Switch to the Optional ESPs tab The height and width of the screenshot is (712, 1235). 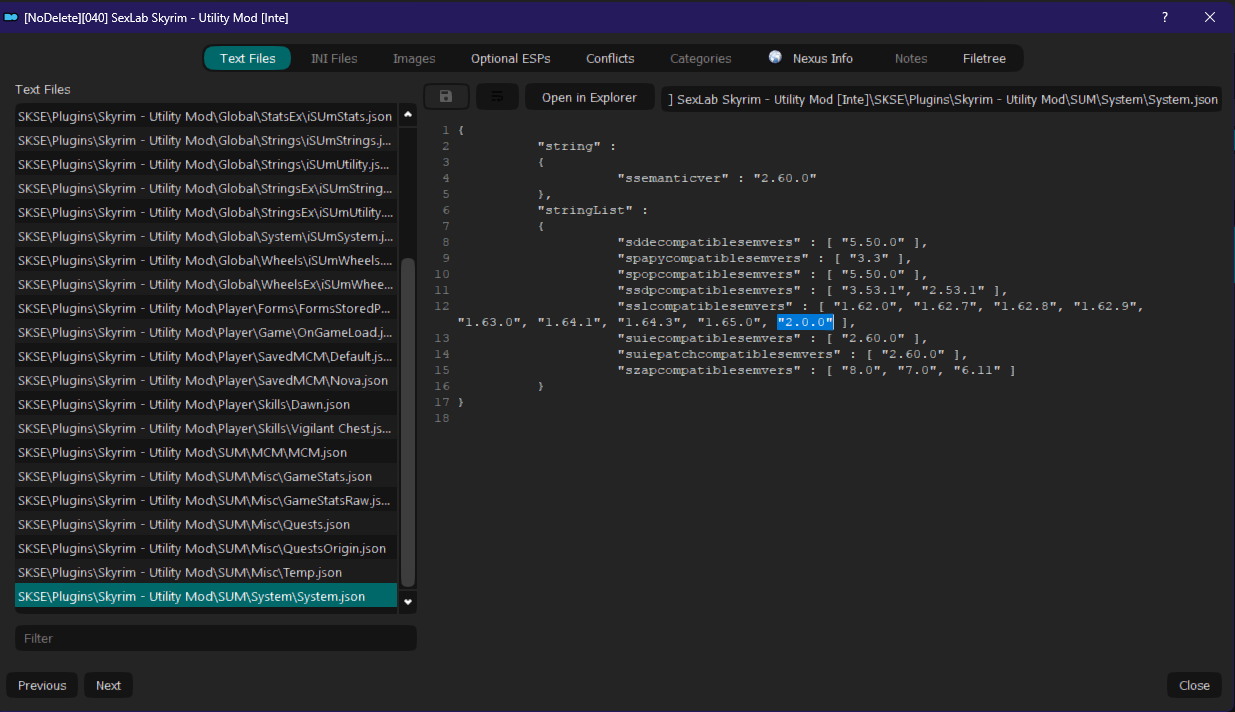[x=510, y=58]
